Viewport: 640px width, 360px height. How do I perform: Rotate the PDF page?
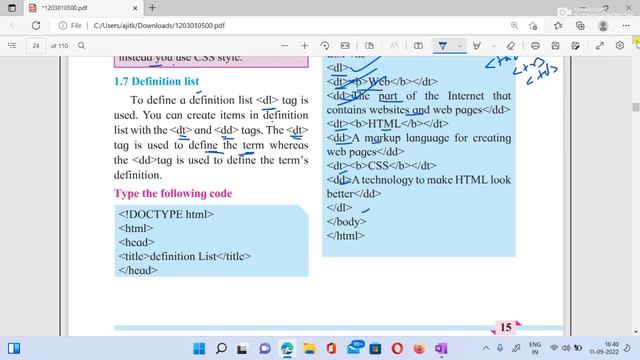coord(325,46)
